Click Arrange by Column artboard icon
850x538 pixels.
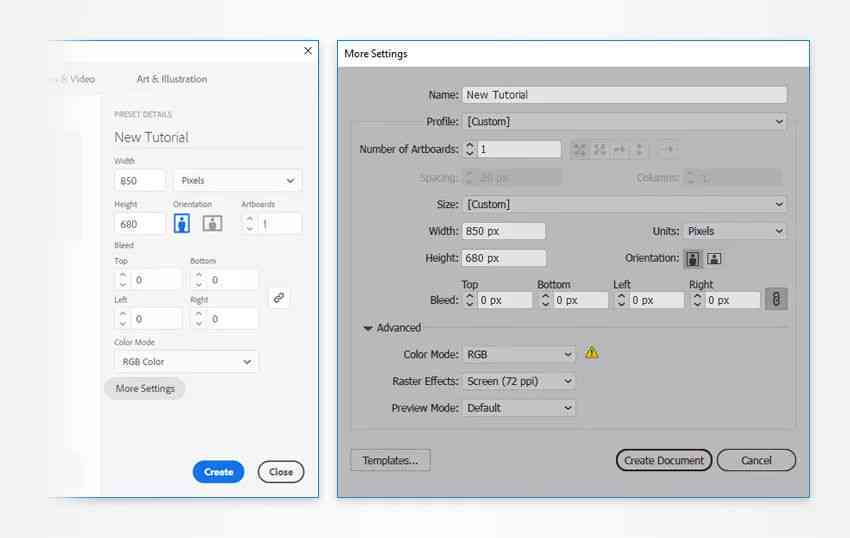[x=639, y=150]
